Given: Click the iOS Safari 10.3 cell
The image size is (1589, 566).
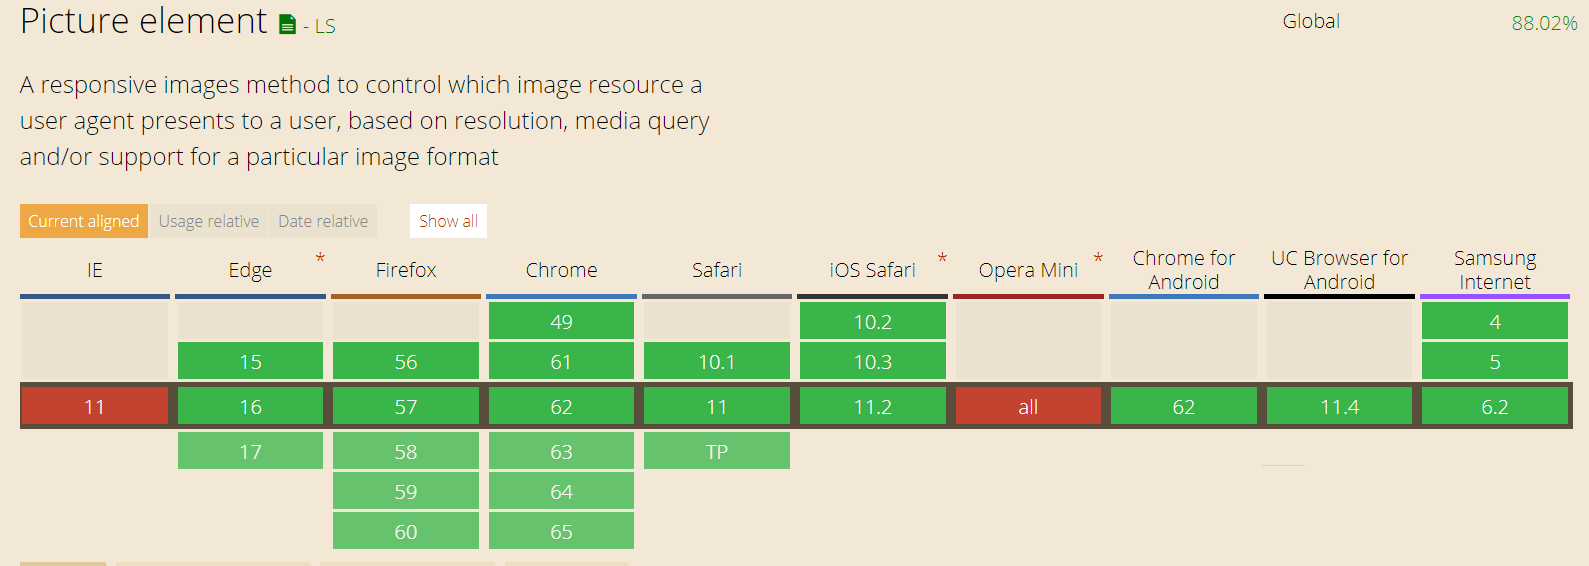Looking at the screenshot, I should coord(873,361).
